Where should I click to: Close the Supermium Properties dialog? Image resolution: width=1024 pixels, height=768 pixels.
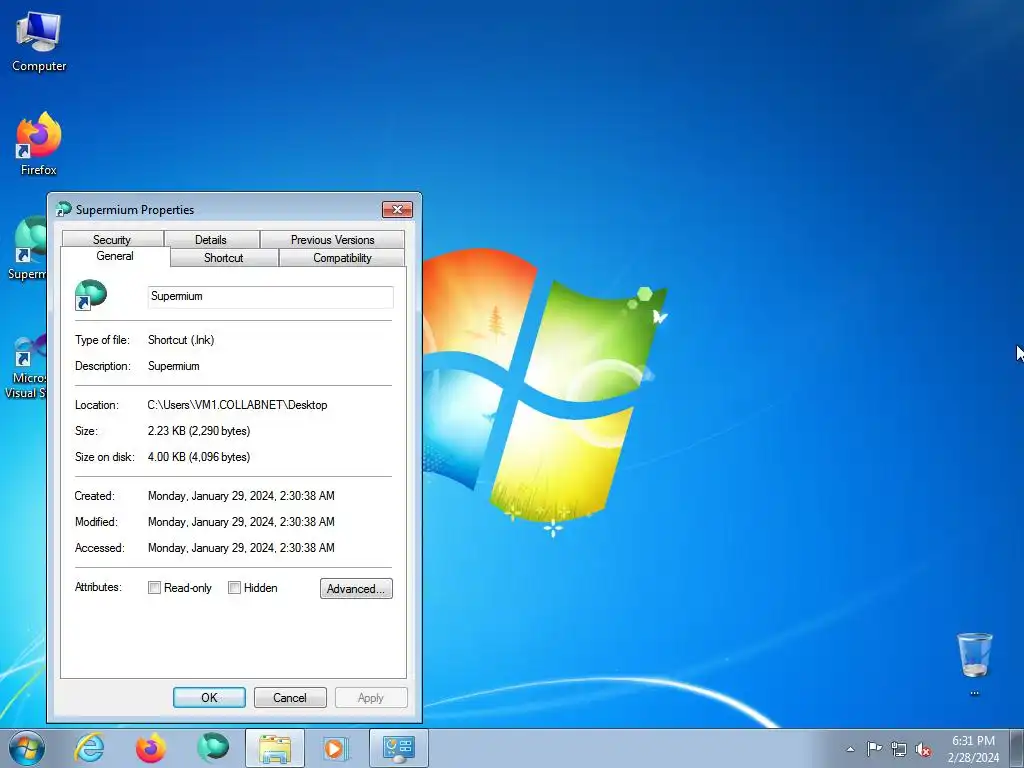pyautogui.click(x=397, y=210)
